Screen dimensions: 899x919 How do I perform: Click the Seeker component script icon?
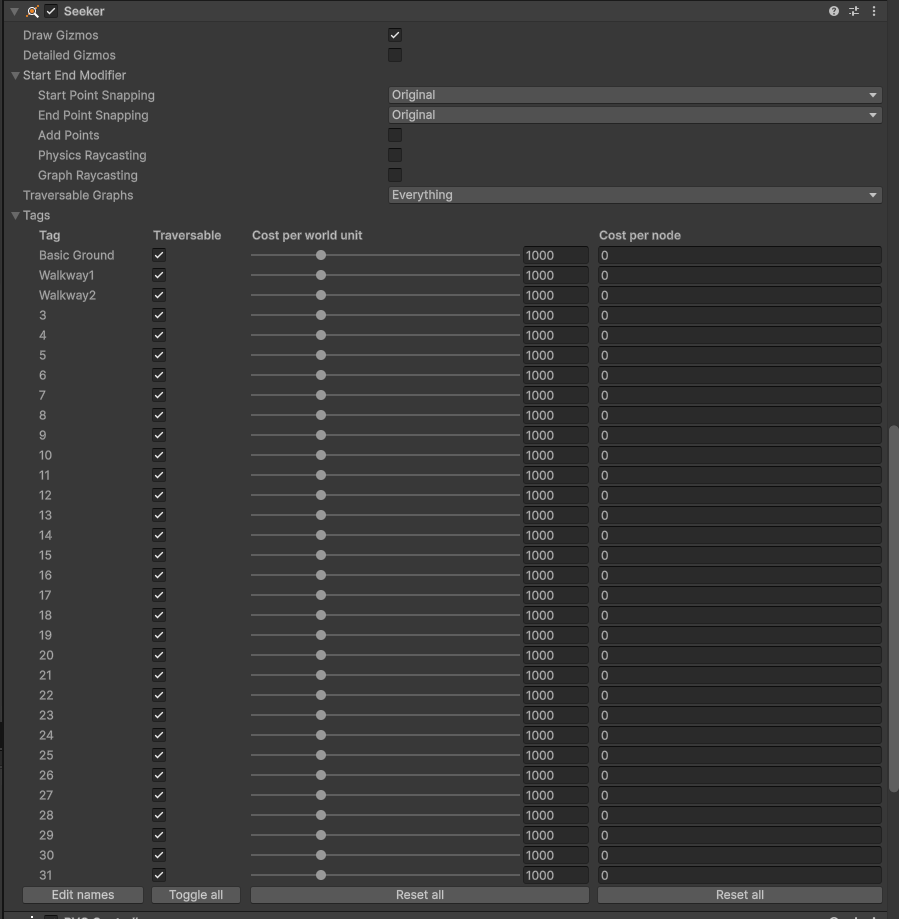click(32, 11)
